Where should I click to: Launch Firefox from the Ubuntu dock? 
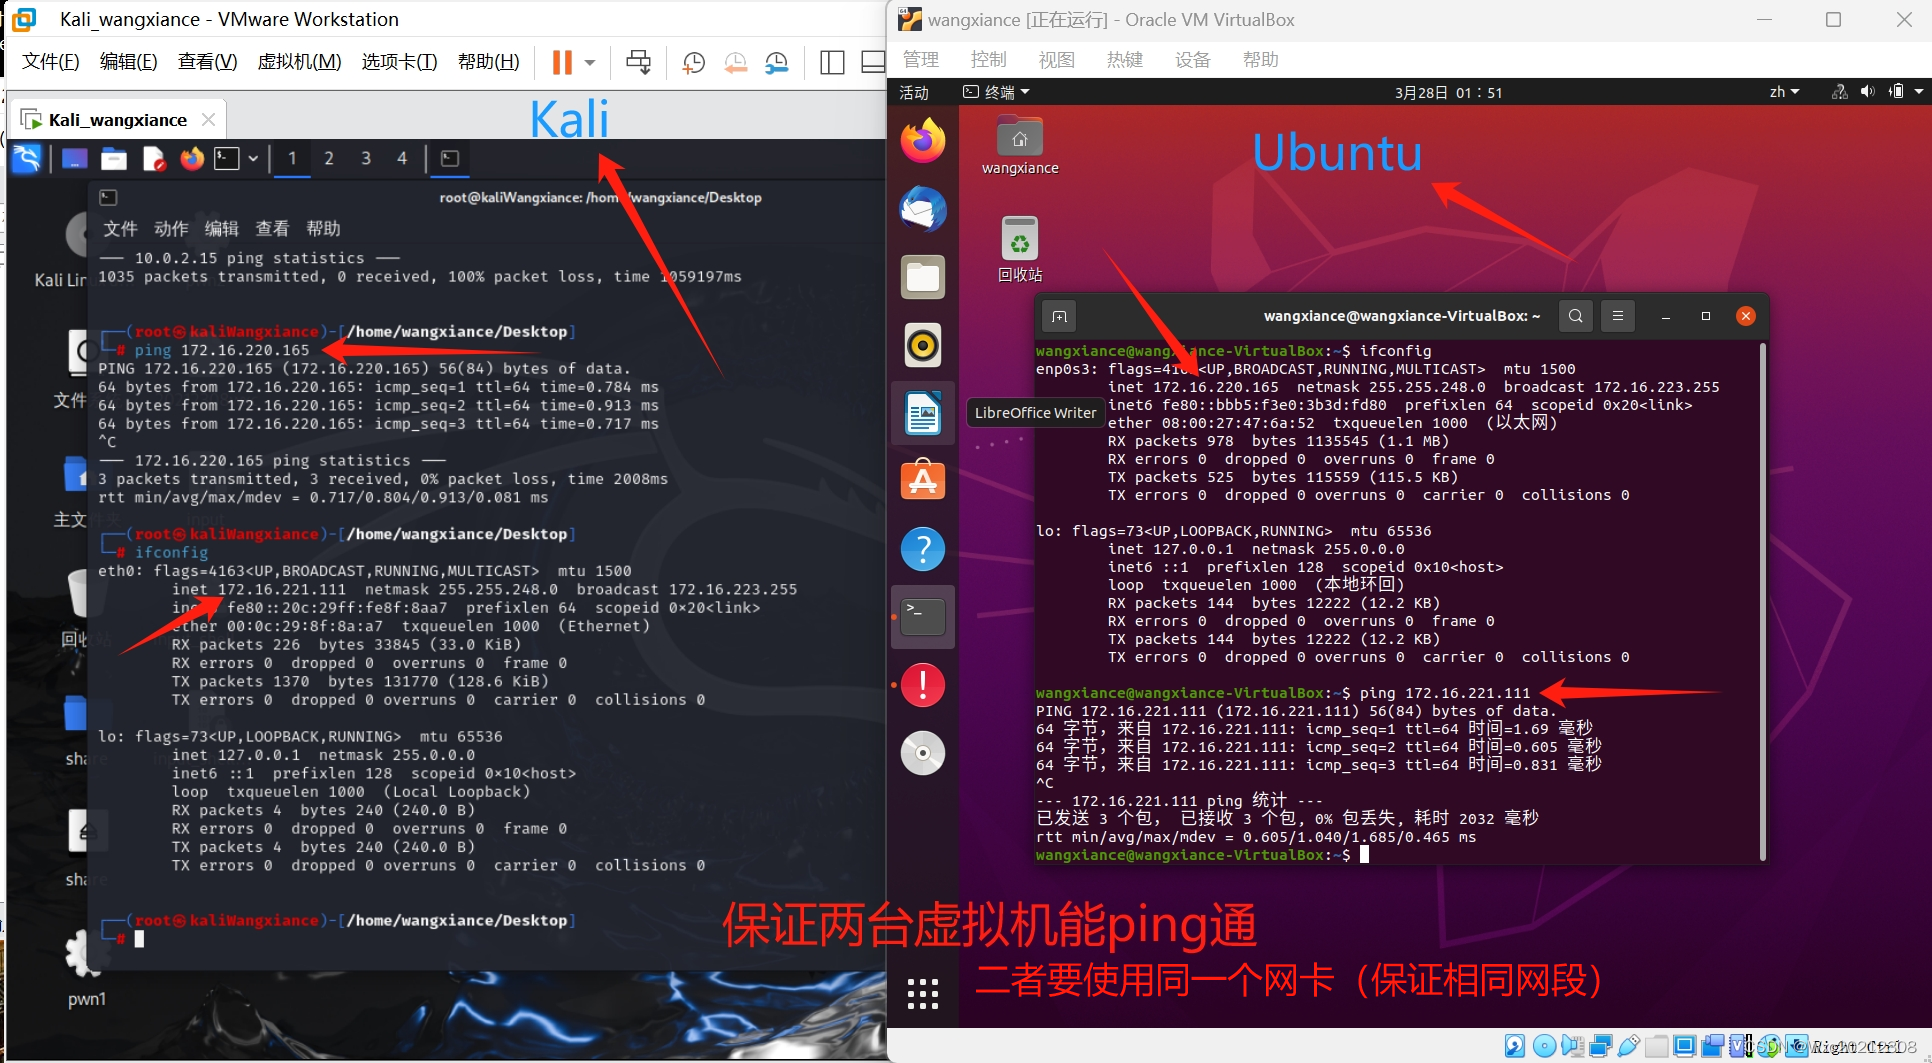[x=923, y=140]
